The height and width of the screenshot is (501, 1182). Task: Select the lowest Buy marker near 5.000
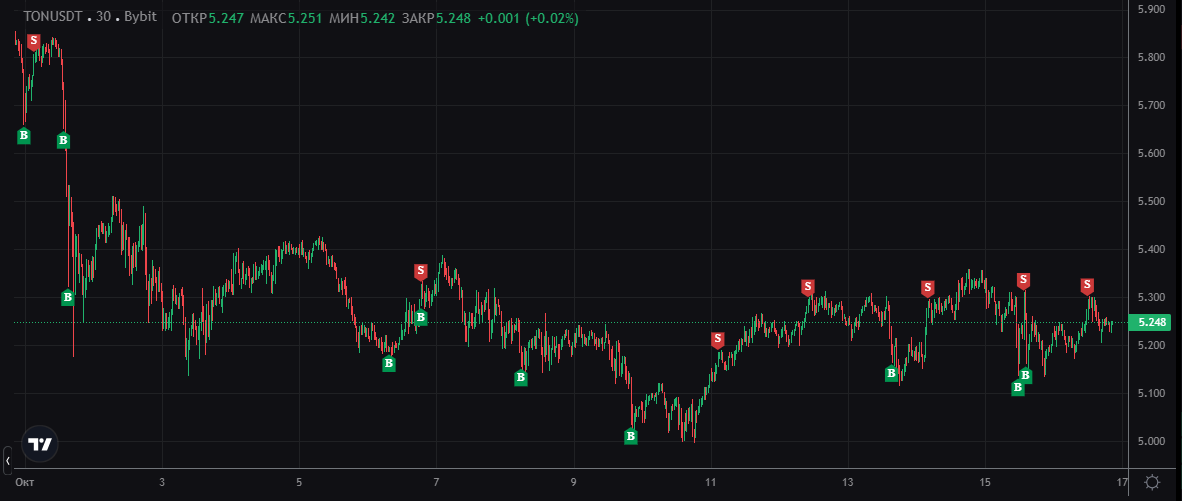[x=631, y=436]
